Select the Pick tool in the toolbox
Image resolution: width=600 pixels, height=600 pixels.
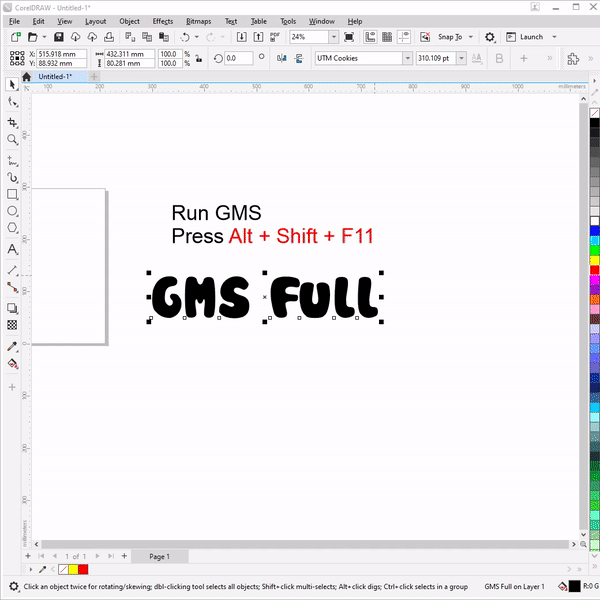tap(12, 84)
